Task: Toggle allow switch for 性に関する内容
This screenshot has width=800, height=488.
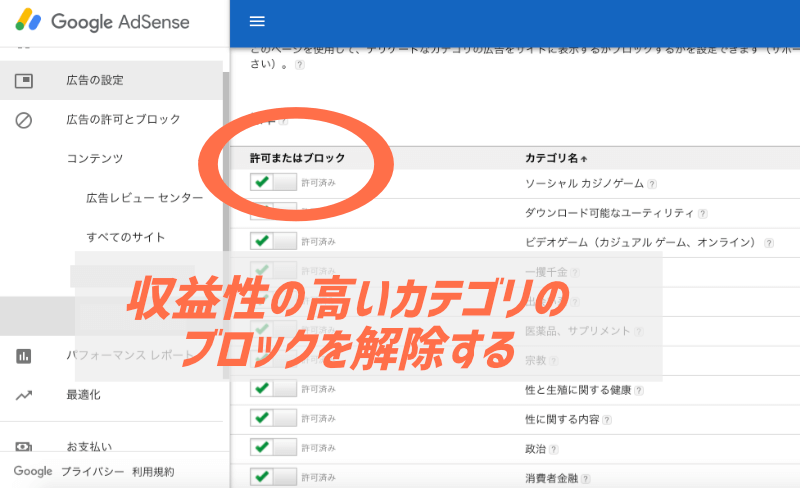Action: coord(273,418)
